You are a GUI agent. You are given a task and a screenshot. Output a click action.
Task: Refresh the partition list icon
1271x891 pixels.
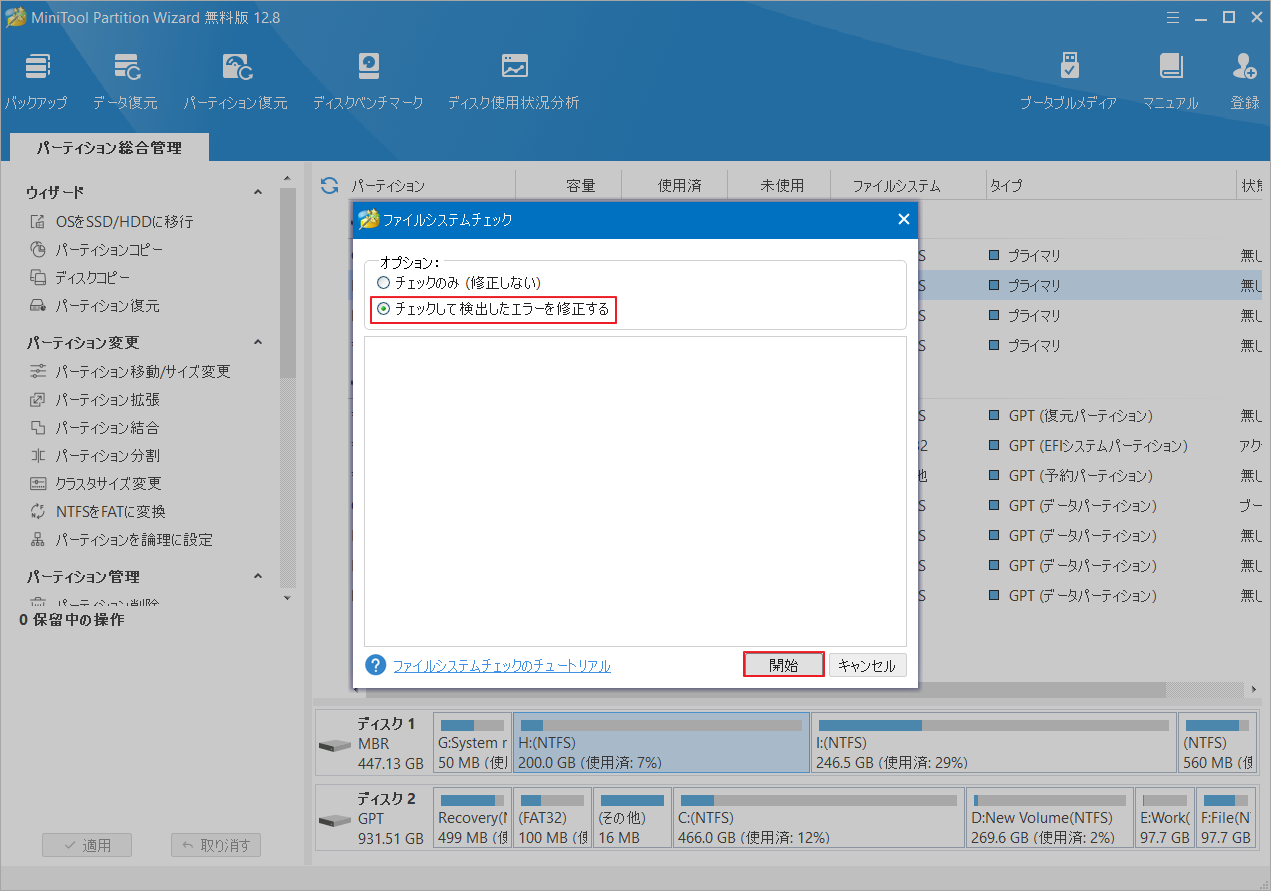[x=329, y=185]
